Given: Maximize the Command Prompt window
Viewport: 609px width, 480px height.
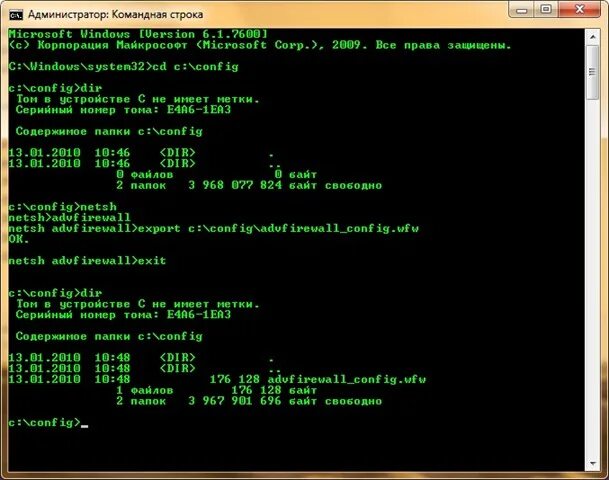Looking at the screenshot, I should 546,9.
